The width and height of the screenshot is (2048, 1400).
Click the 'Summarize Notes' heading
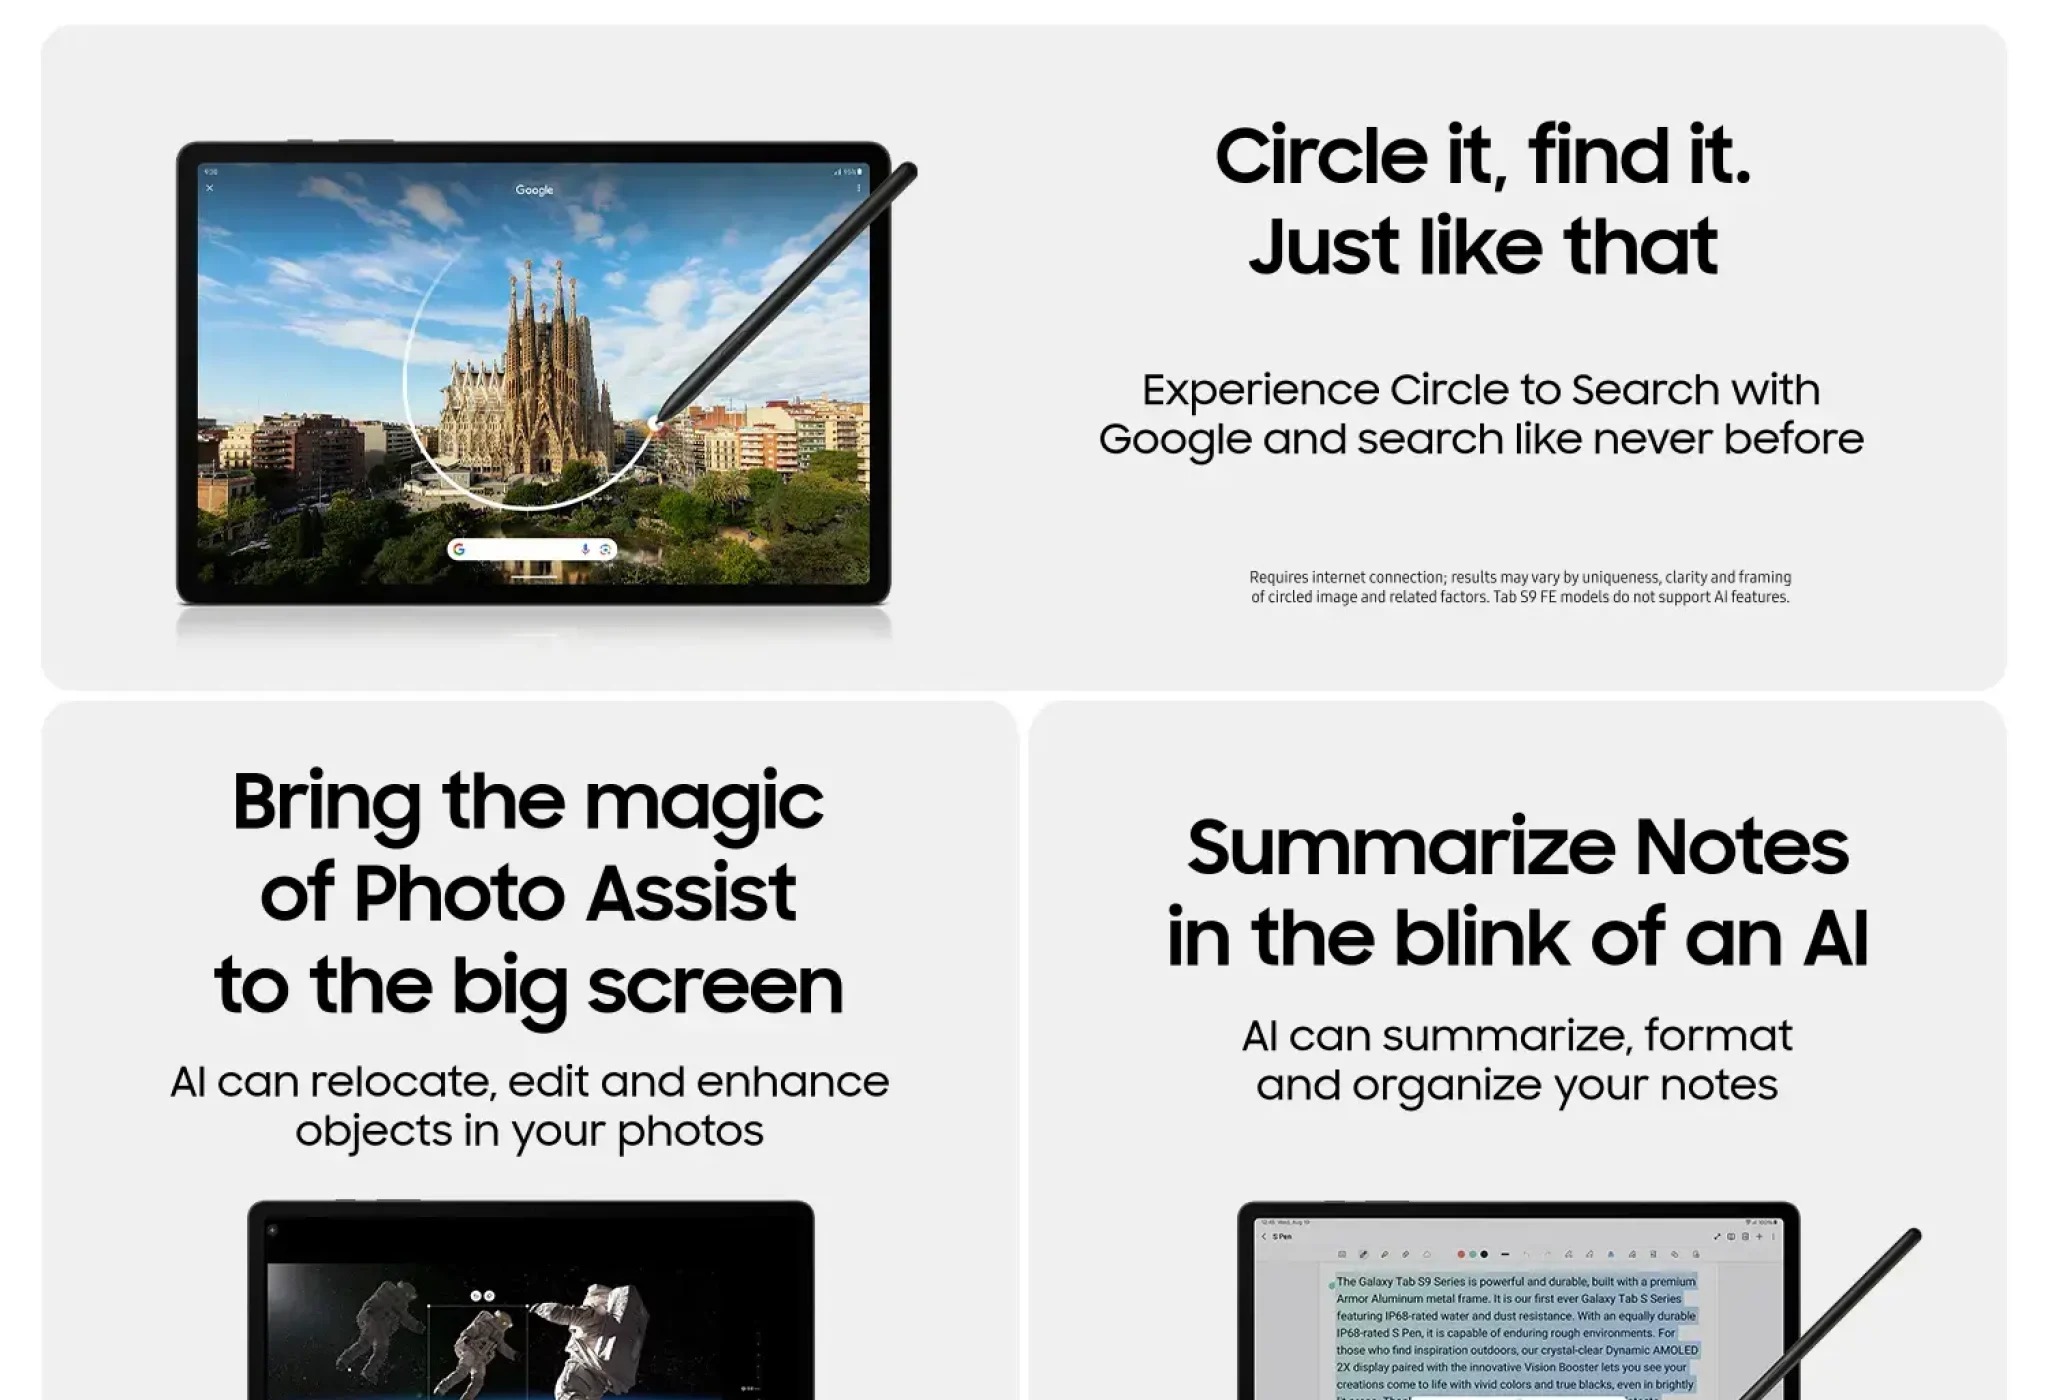click(x=1518, y=846)
